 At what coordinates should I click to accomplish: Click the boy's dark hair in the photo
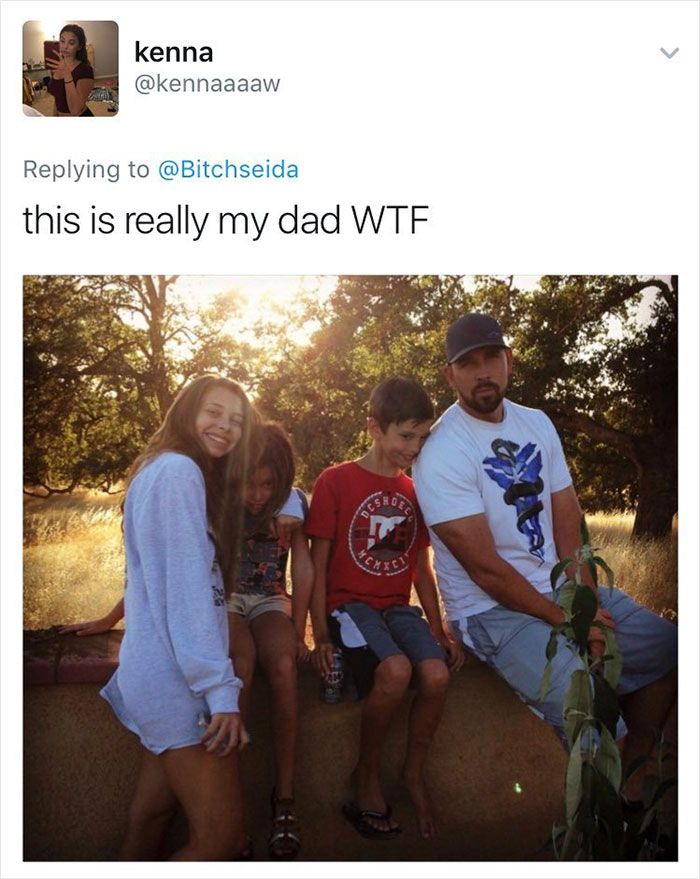tap(400, 398)
